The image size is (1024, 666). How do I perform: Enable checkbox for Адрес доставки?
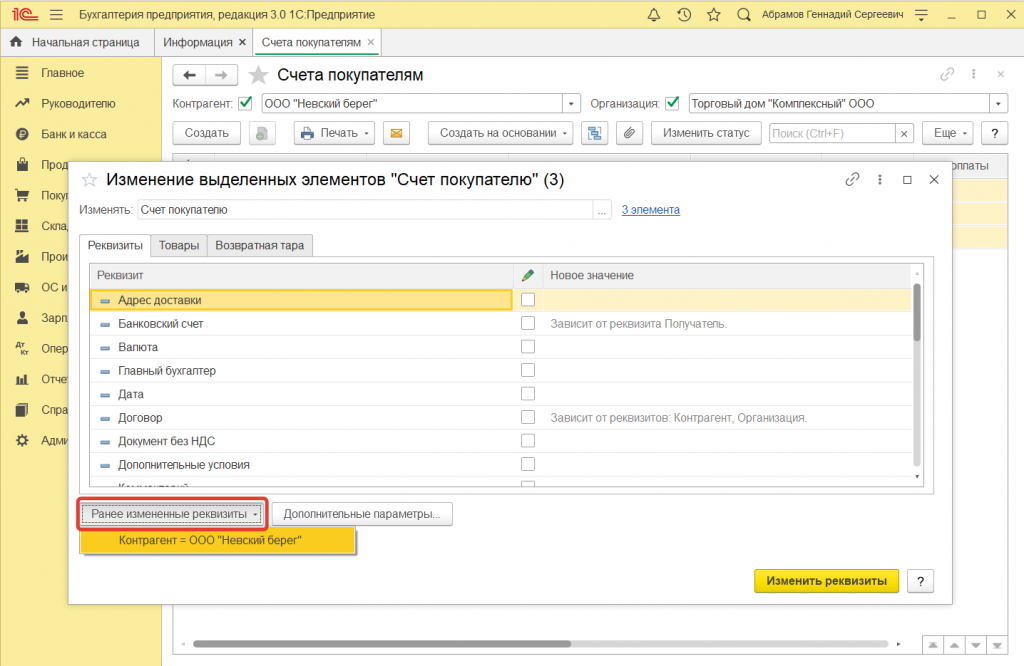coord(528,299)
